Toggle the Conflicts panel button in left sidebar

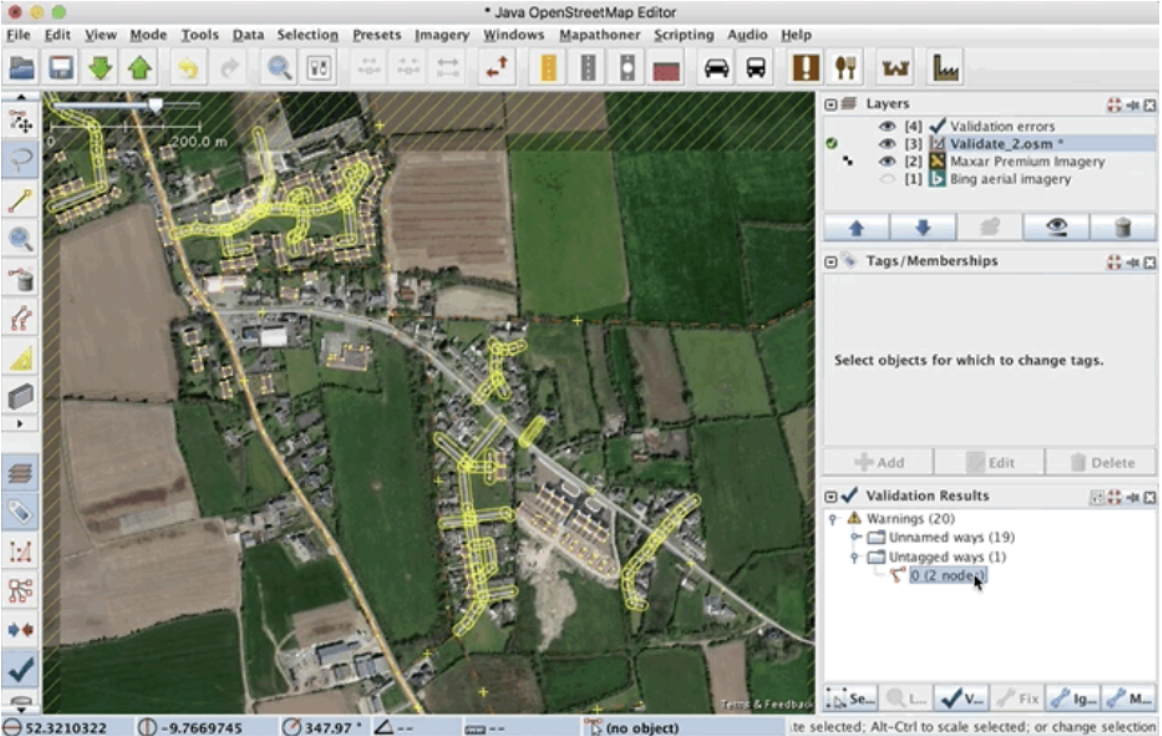coord(20,630)
